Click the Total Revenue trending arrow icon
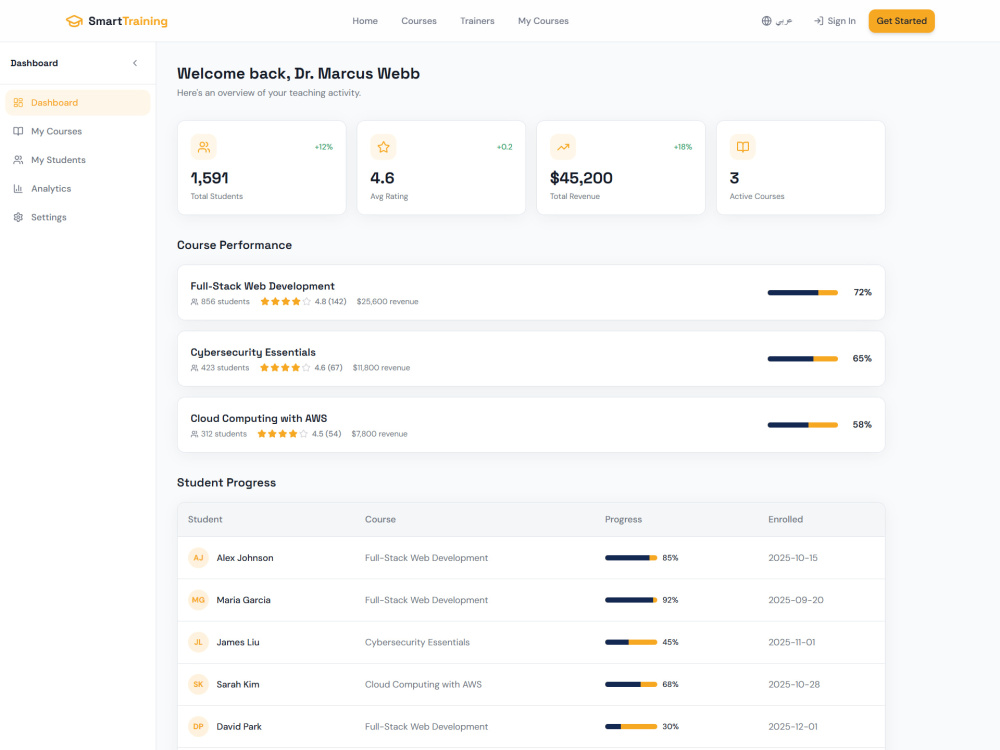Viewport: 1000px width, 750px height. pos(563,147)
